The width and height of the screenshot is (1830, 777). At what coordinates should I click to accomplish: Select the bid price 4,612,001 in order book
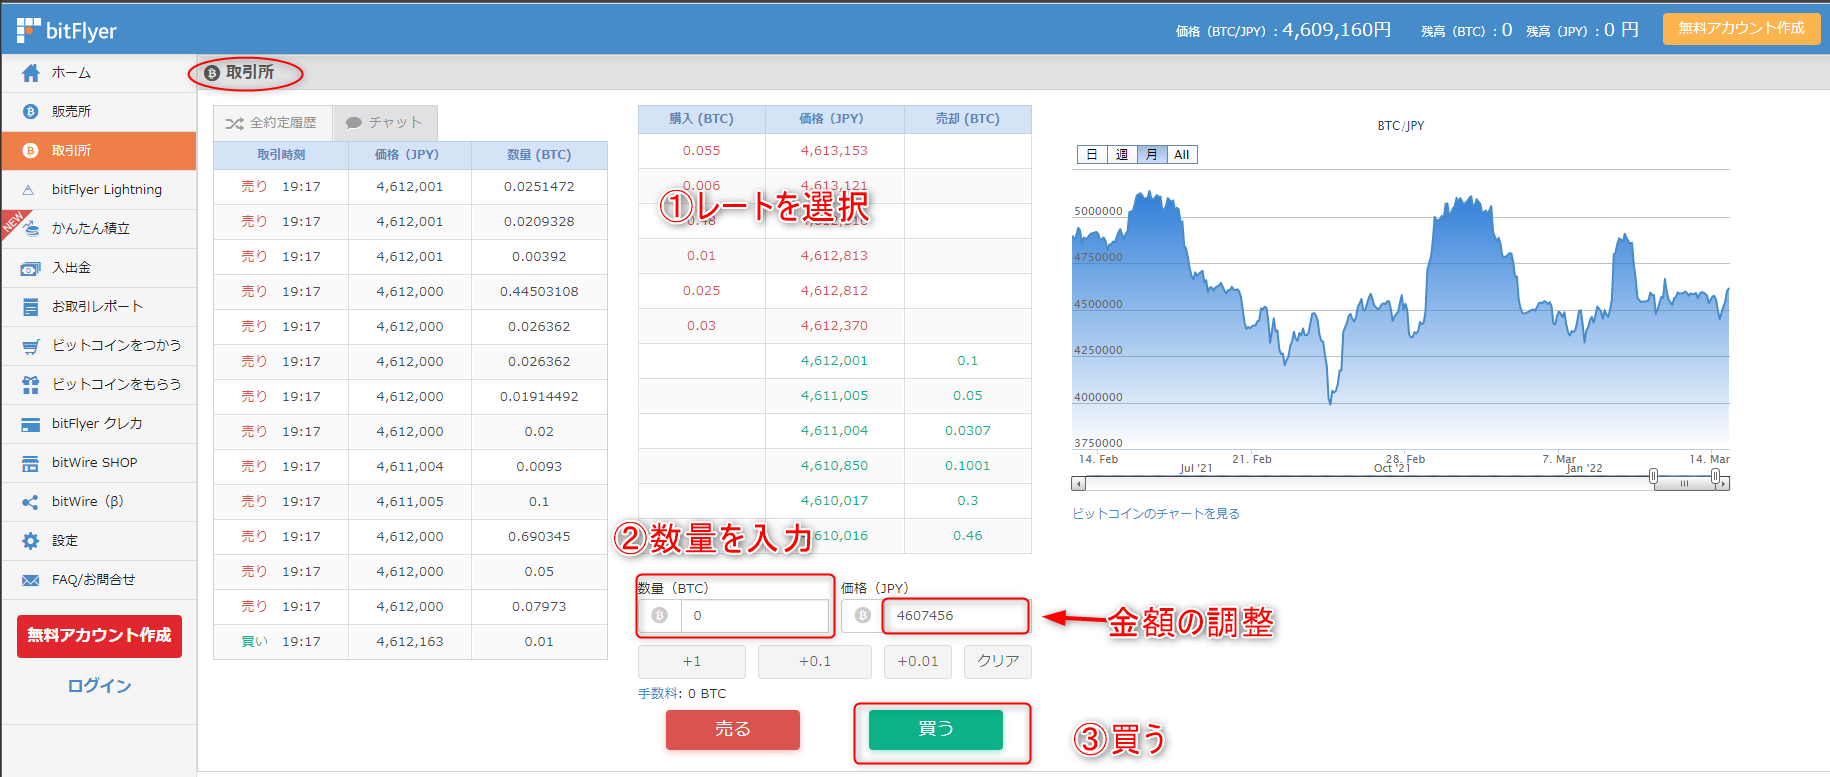pyautogui.click(x=834, y=361)
